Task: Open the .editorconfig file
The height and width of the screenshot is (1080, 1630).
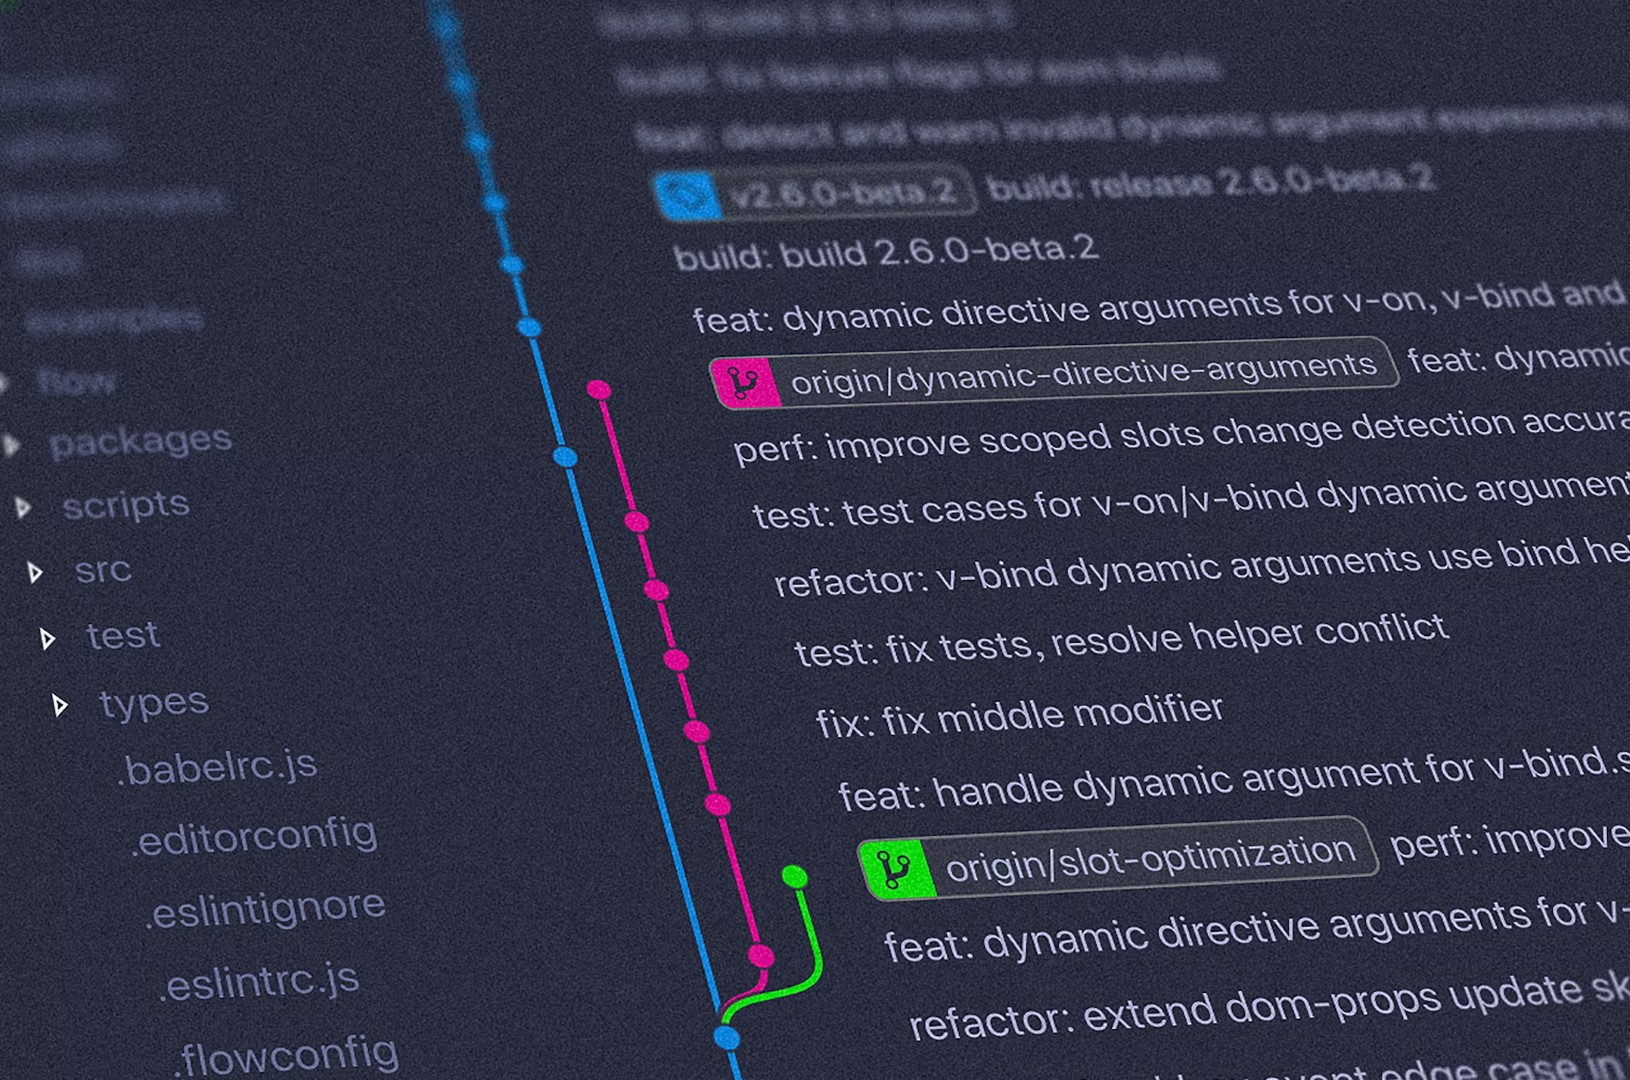Action: click(x=254, y=836)
